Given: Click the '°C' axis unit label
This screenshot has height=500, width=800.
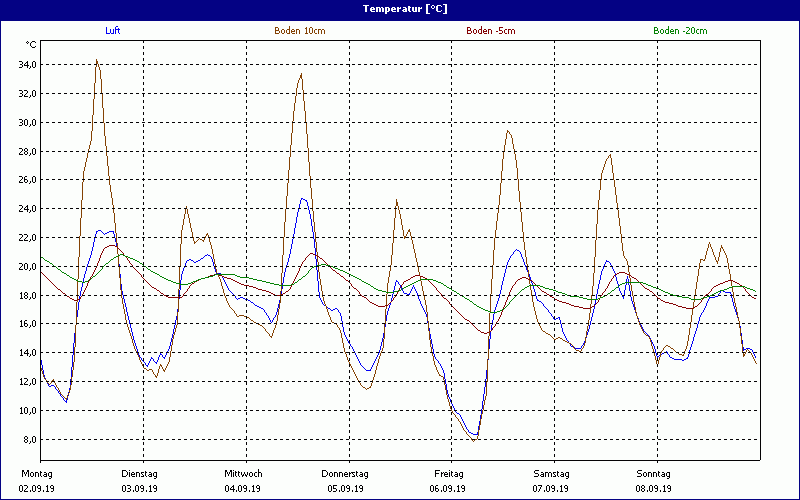Looking at the screenshot, I should click(x=31, y=45).
